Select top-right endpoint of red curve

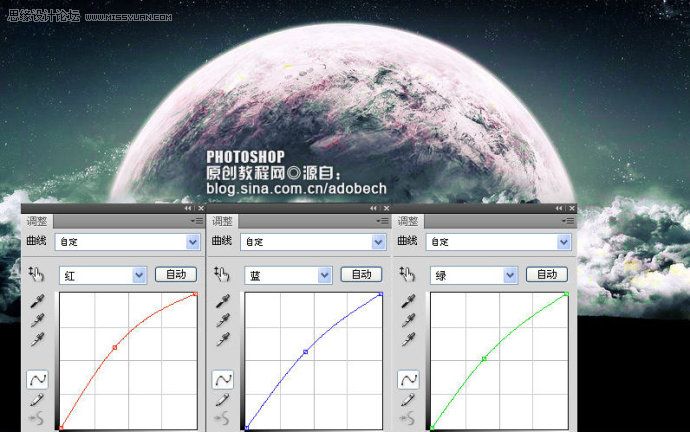coord(195,294)
